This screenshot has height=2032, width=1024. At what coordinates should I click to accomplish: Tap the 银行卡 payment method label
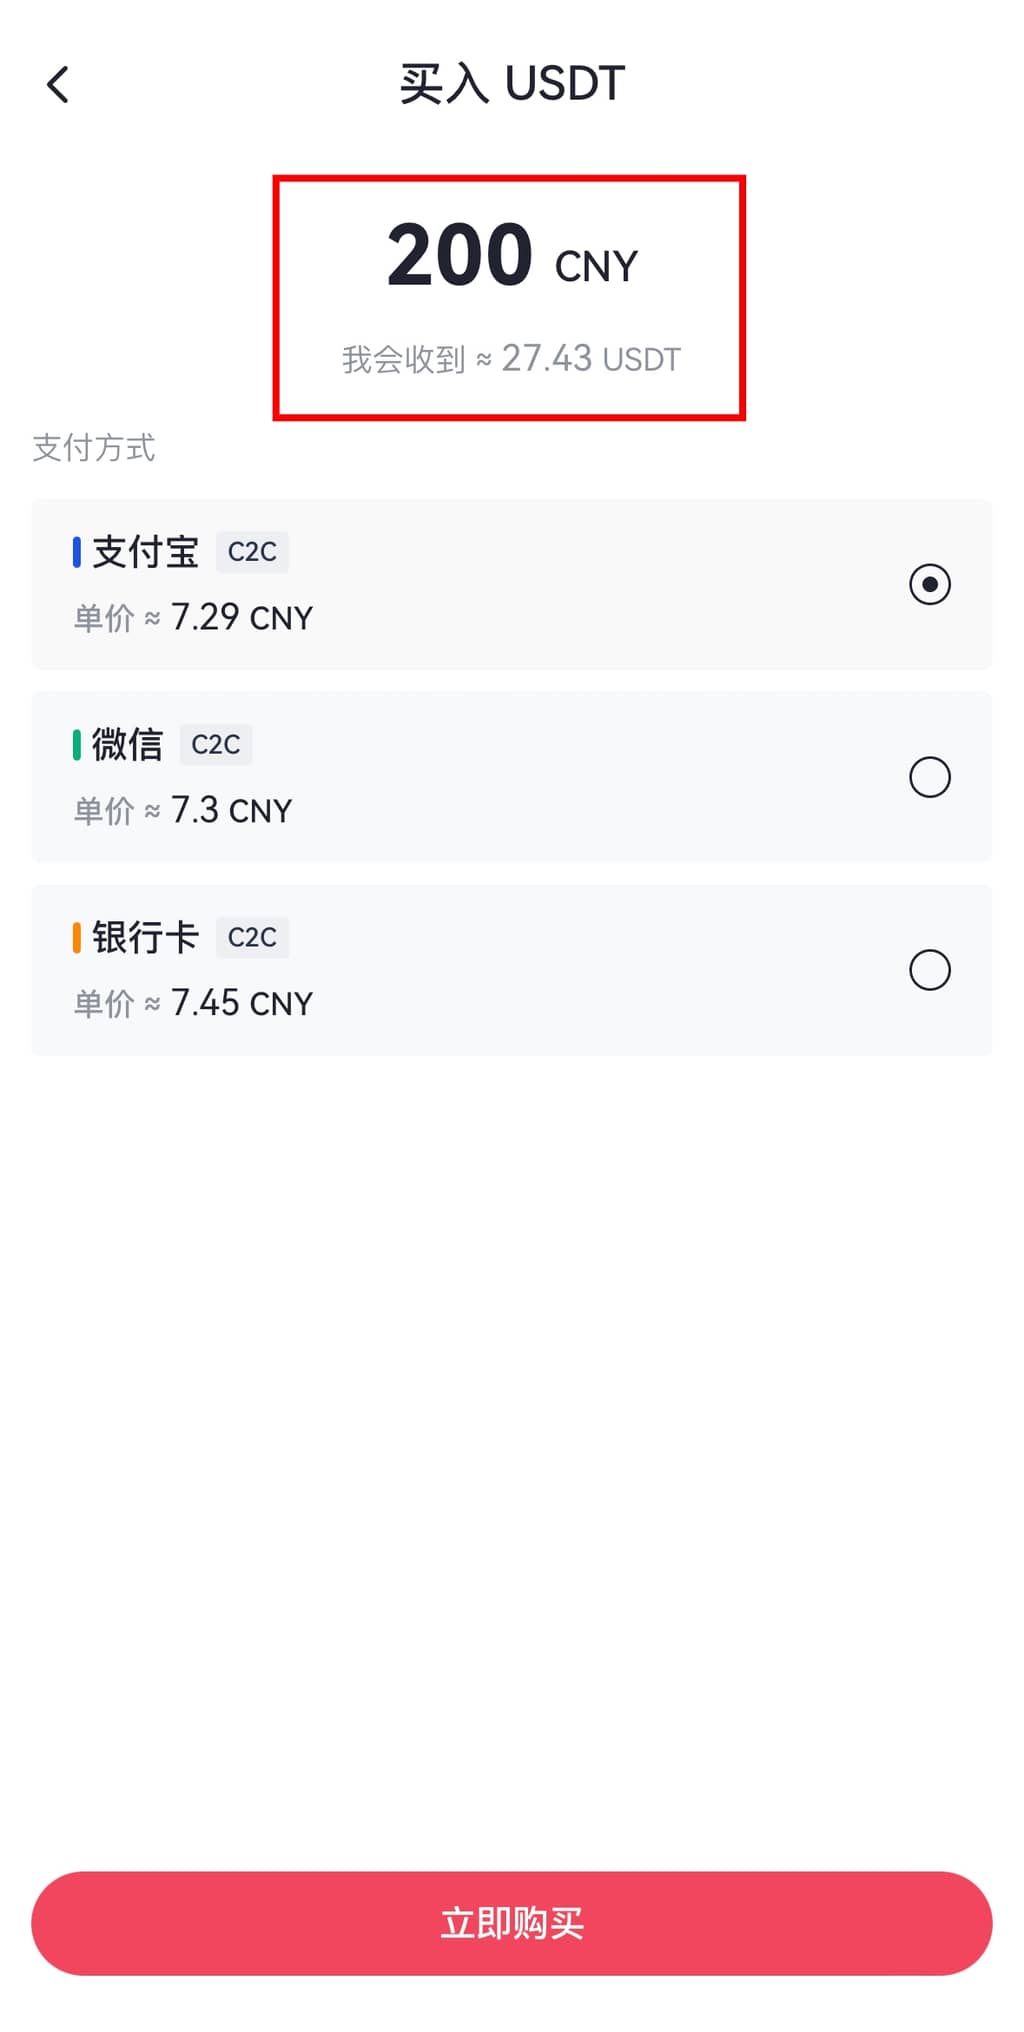[146, 938]
